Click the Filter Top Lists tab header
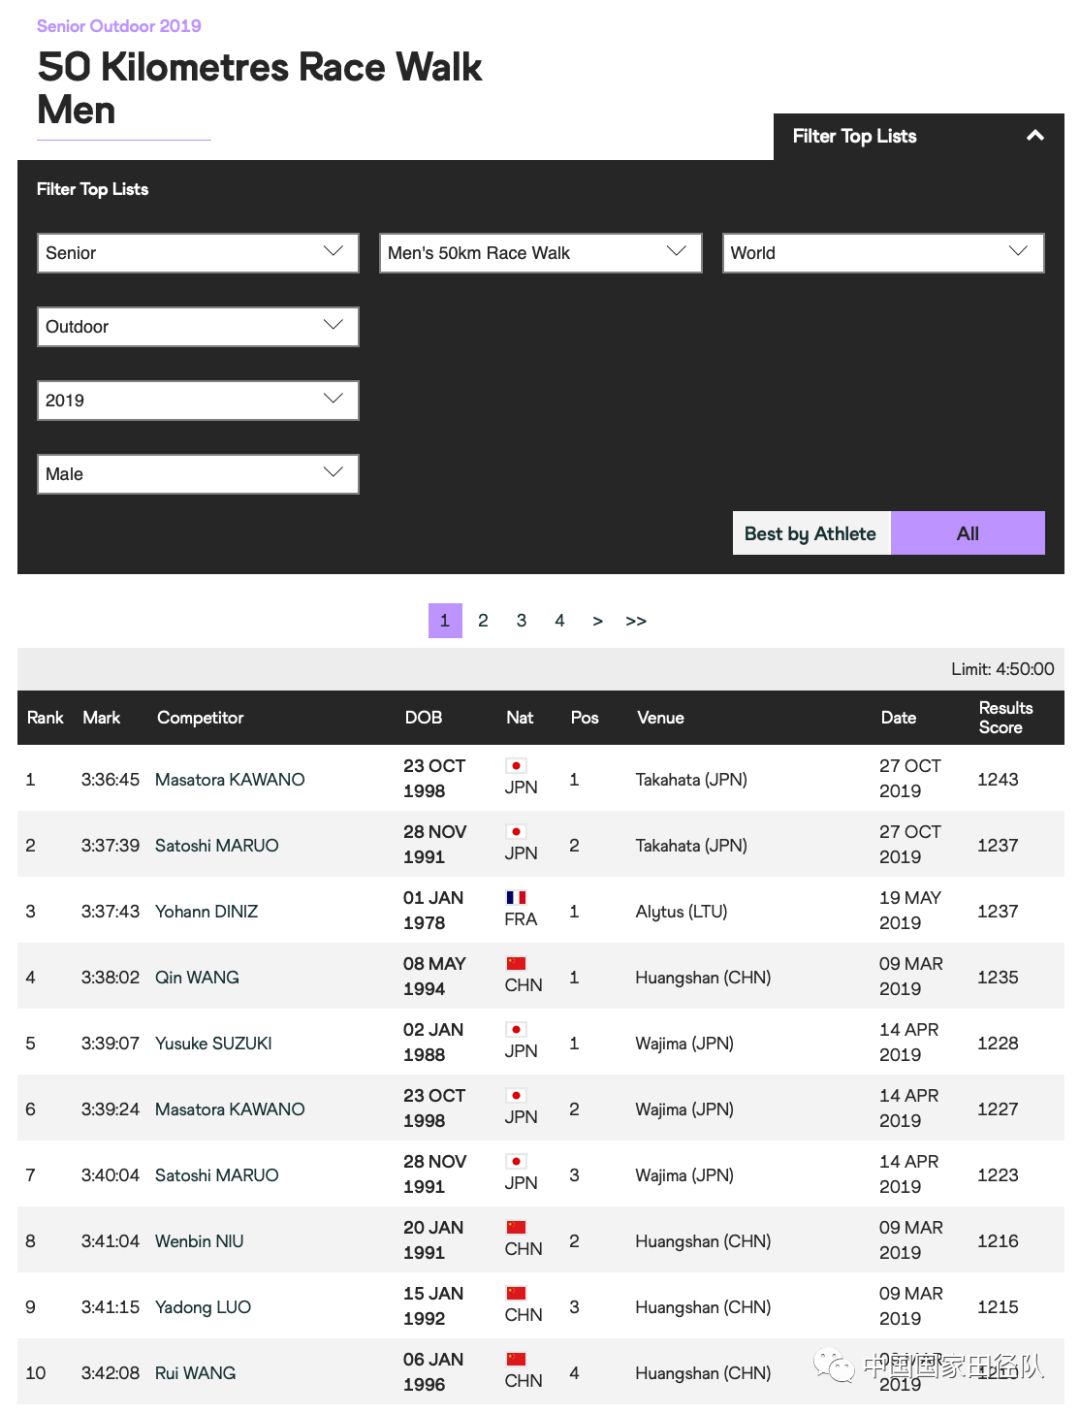The image size is (1080, 1414). pos(919,136)
